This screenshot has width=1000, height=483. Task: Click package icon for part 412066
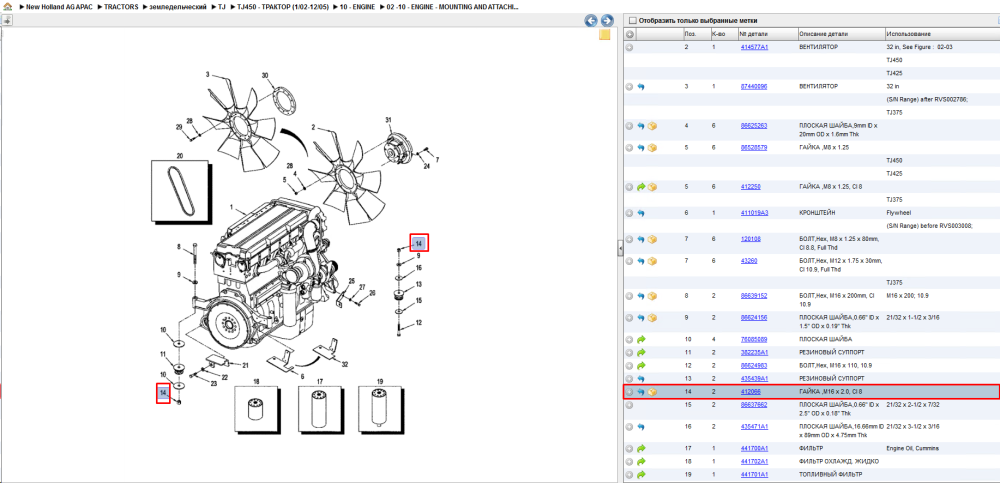(x=652, y=392)
